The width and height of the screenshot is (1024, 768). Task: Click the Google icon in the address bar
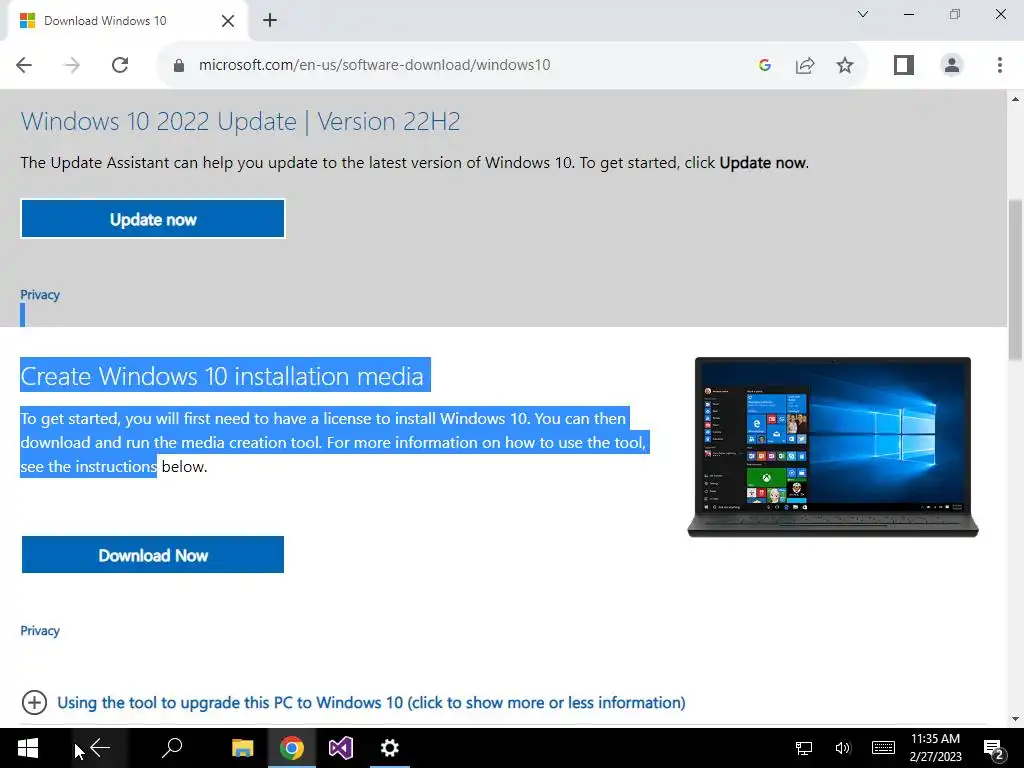pyautogui.click(x=764, y=65)
